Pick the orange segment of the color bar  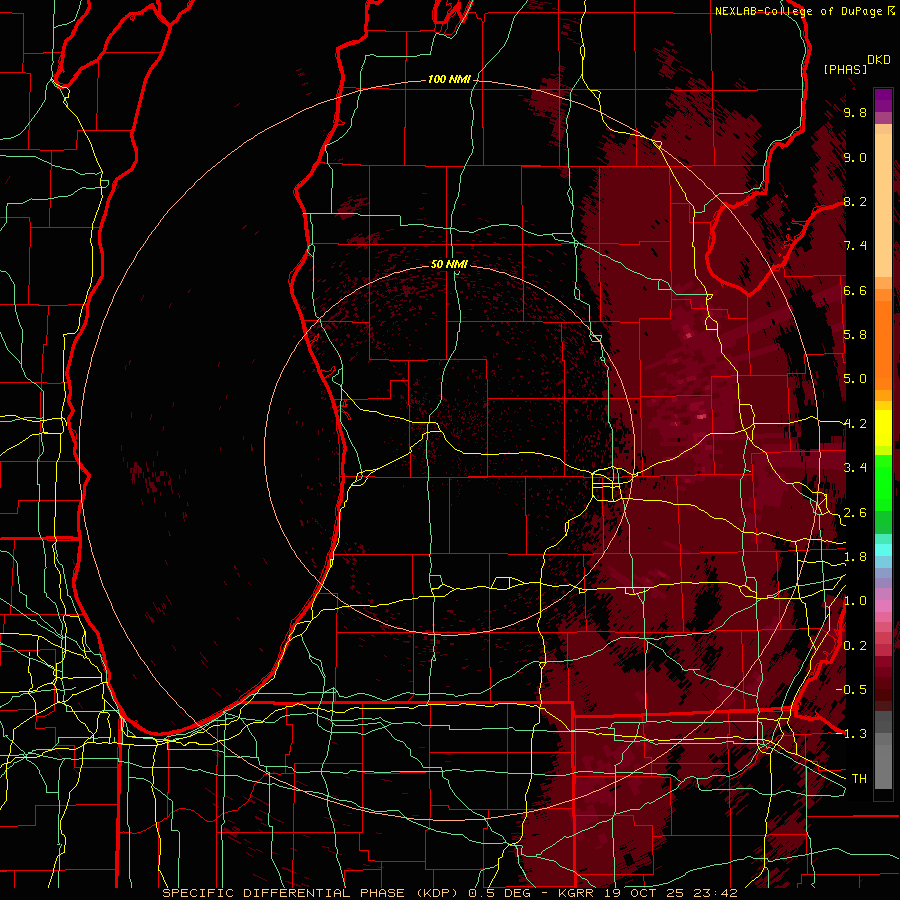[883, 344]
